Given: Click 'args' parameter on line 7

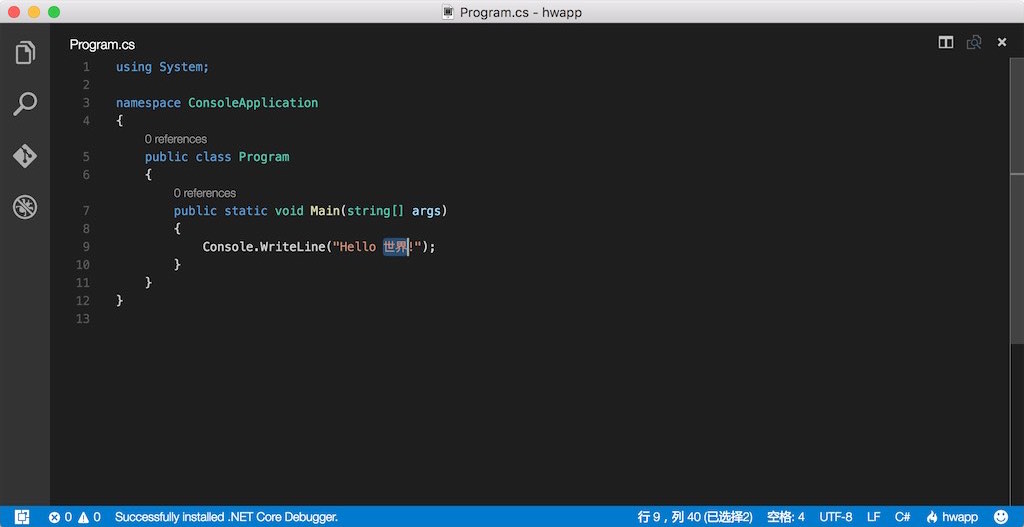Looking at the screenshot, I should tap(426, 212).
